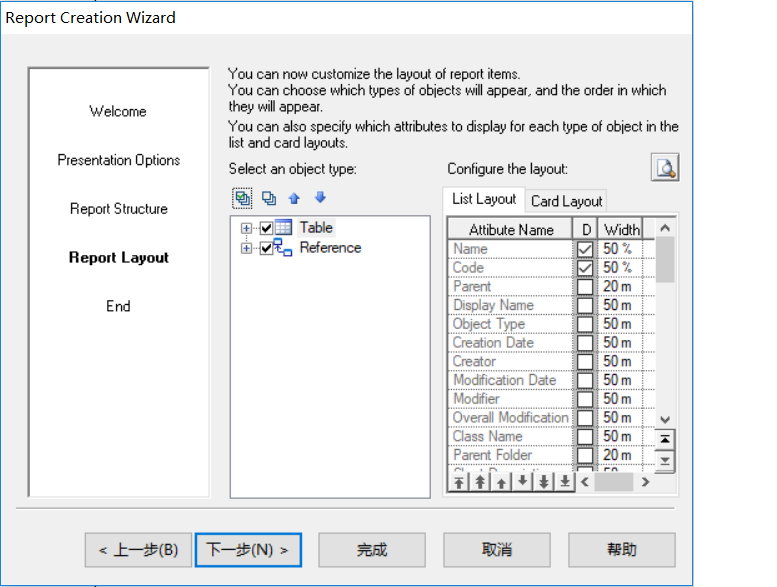Image resolution: width=777 pixels, height=587 pixels.
Task: Click the D column header
Action: pos(586,230)
